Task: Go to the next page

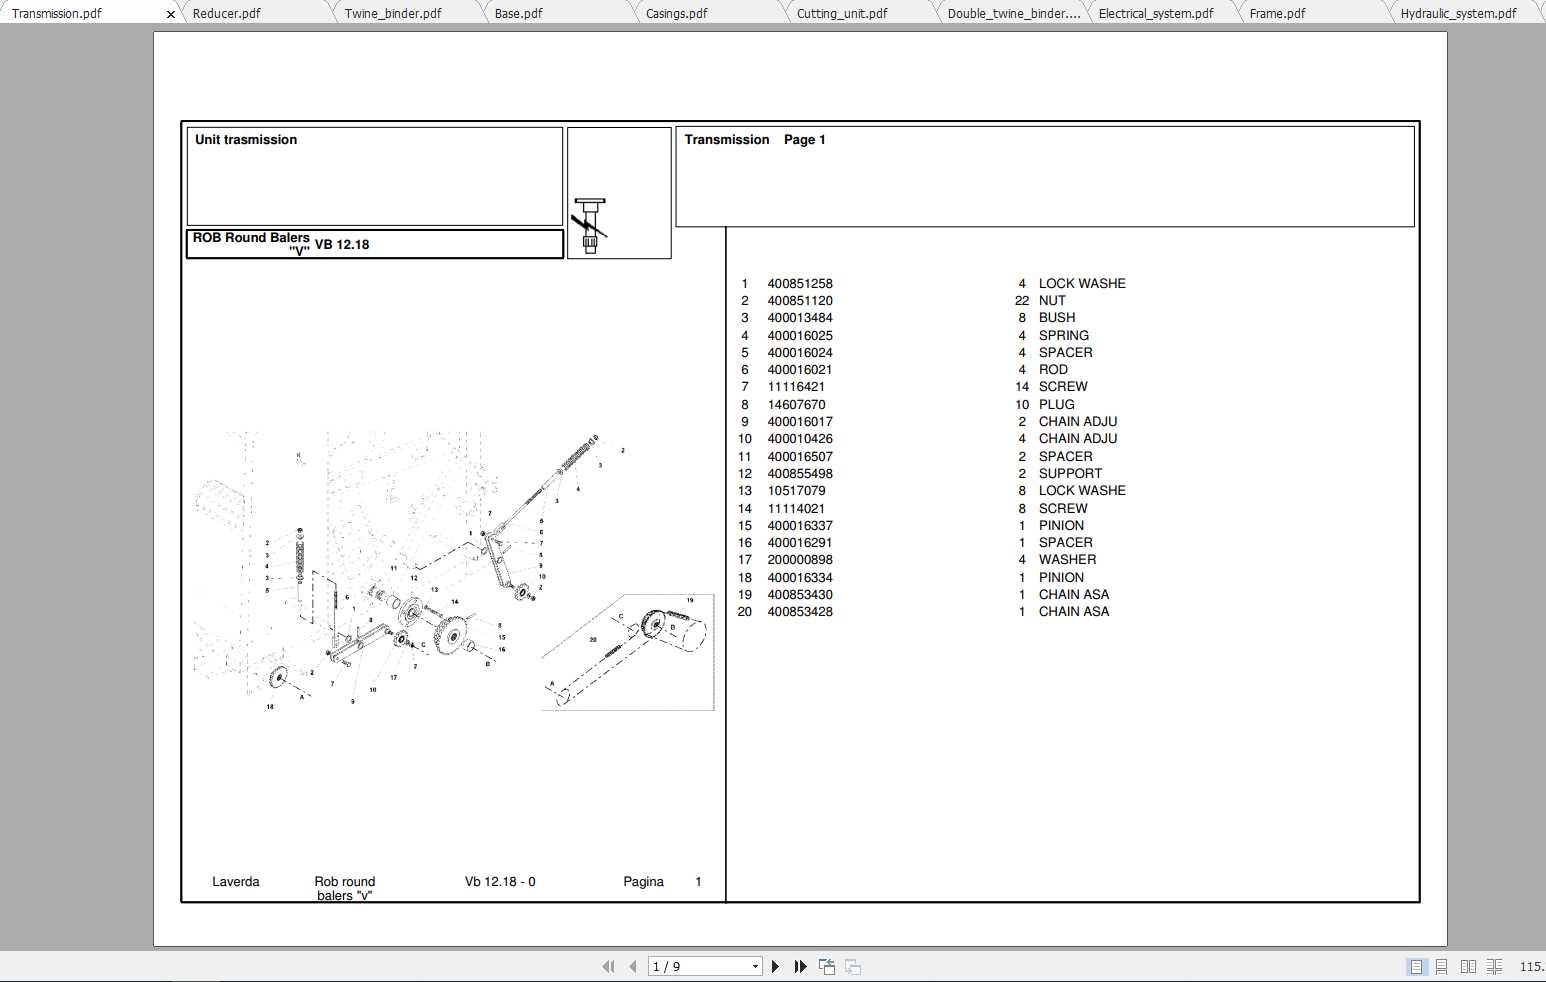Action: click(775, 966)
